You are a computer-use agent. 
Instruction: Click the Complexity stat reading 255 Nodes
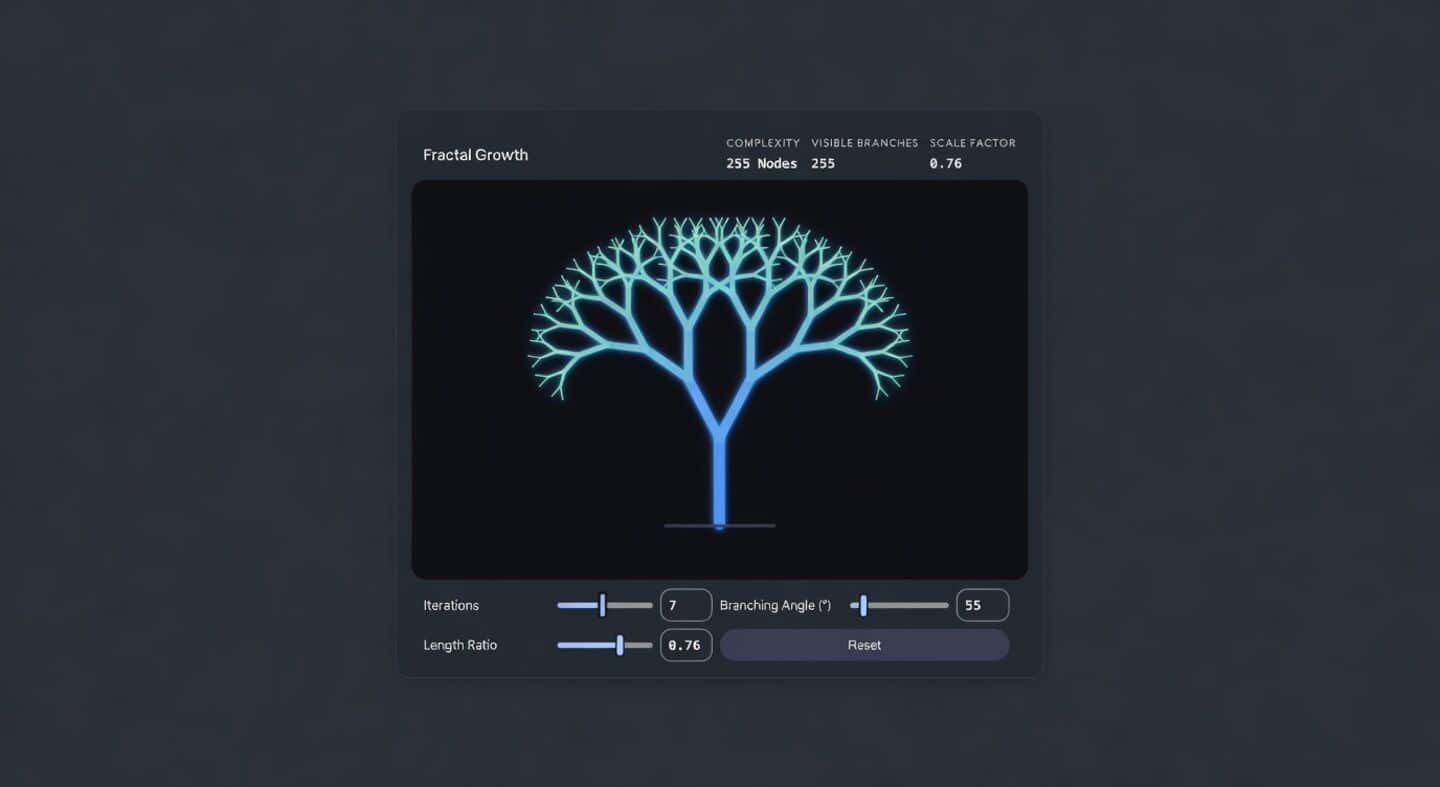pos(762,163)
